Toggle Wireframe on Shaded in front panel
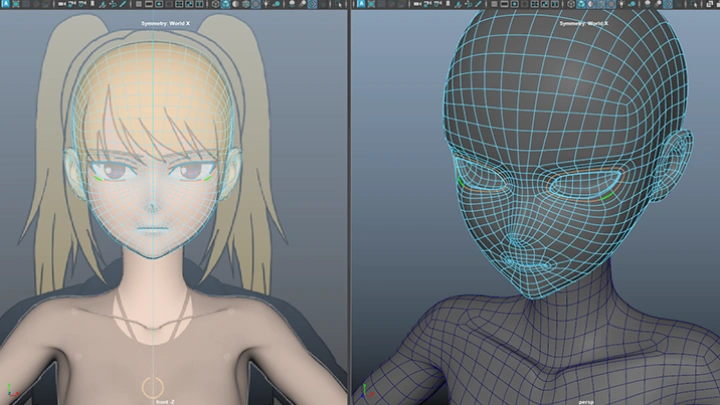 246,4
